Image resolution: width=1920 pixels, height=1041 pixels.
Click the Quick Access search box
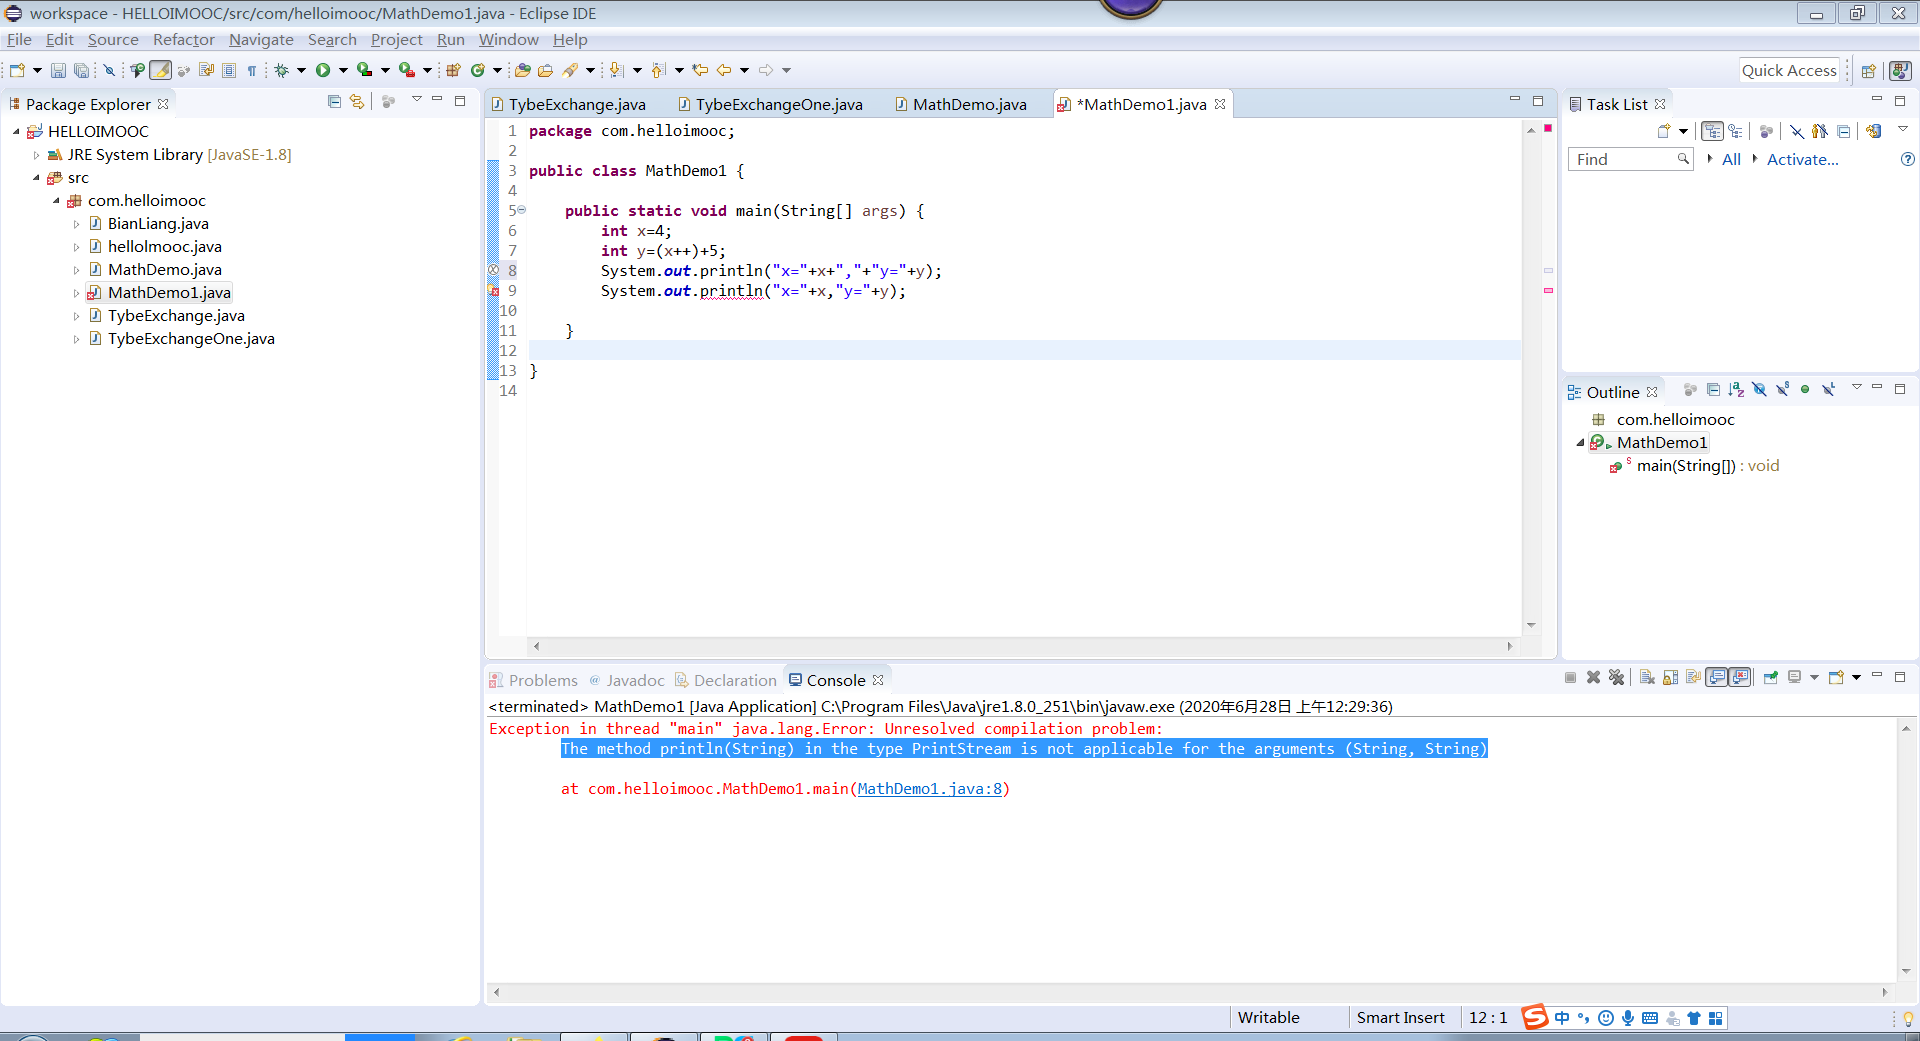[x=1789, y=70]
